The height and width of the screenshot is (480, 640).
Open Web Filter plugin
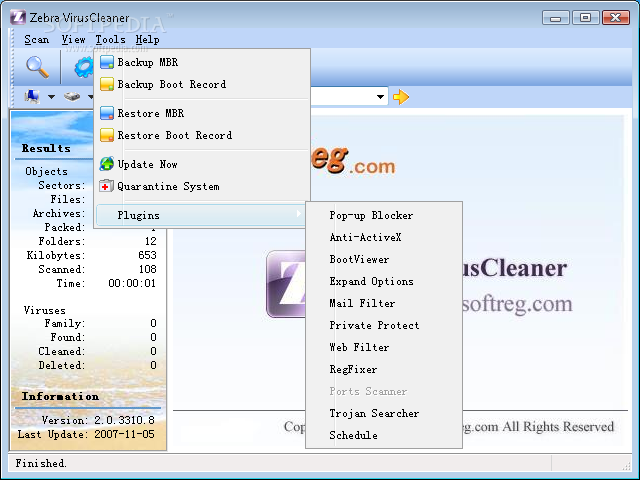pos(384,347)
